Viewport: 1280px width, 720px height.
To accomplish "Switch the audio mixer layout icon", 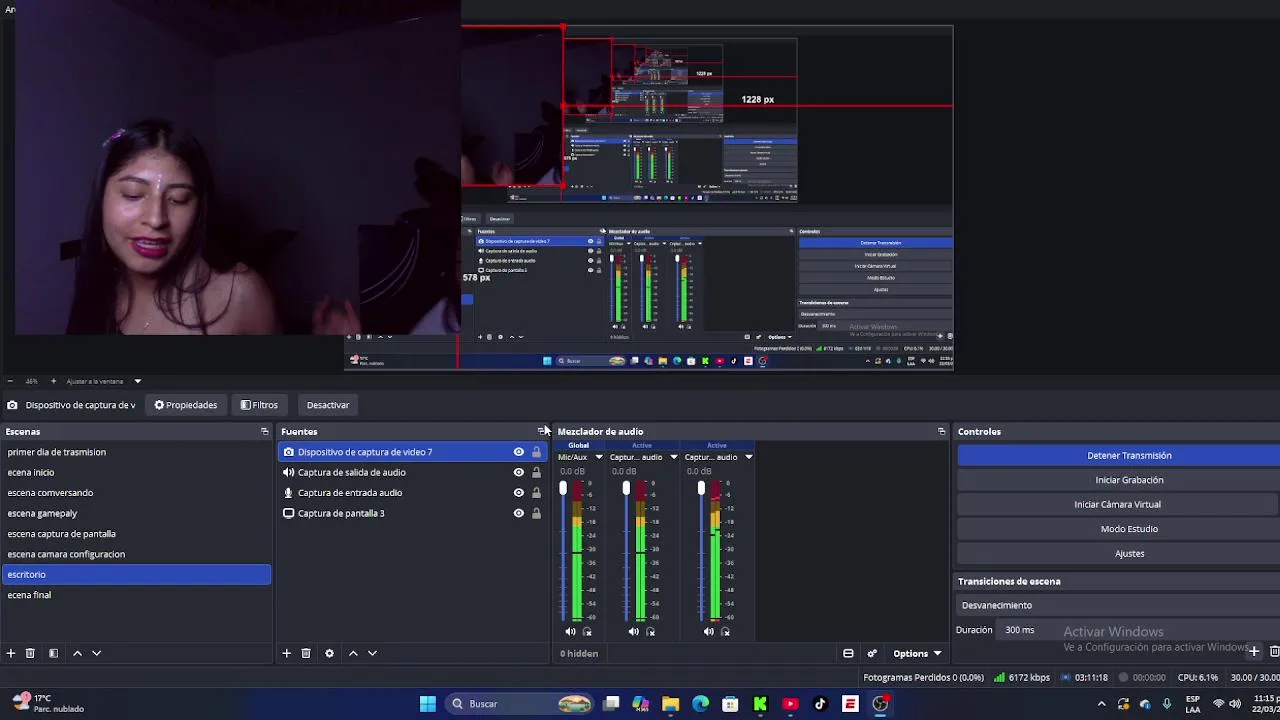I will 848,653.
